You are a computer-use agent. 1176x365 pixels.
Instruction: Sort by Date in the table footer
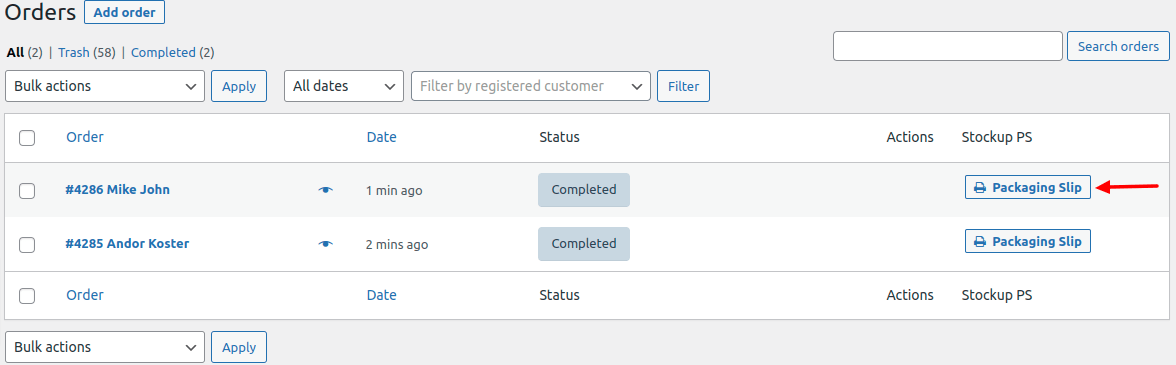[x=382, y=295]
